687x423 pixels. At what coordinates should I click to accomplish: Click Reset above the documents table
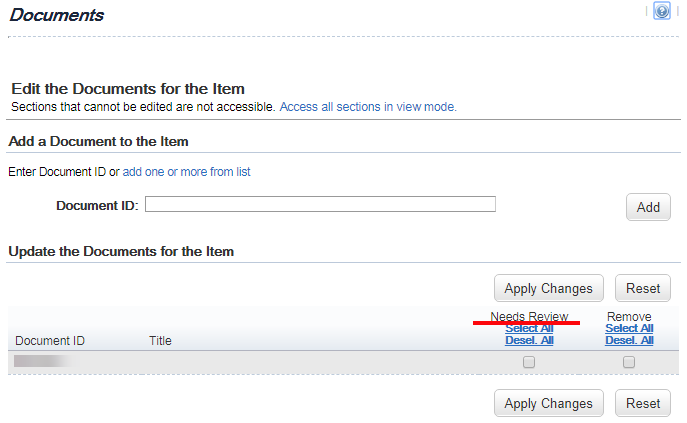[643, 288]
